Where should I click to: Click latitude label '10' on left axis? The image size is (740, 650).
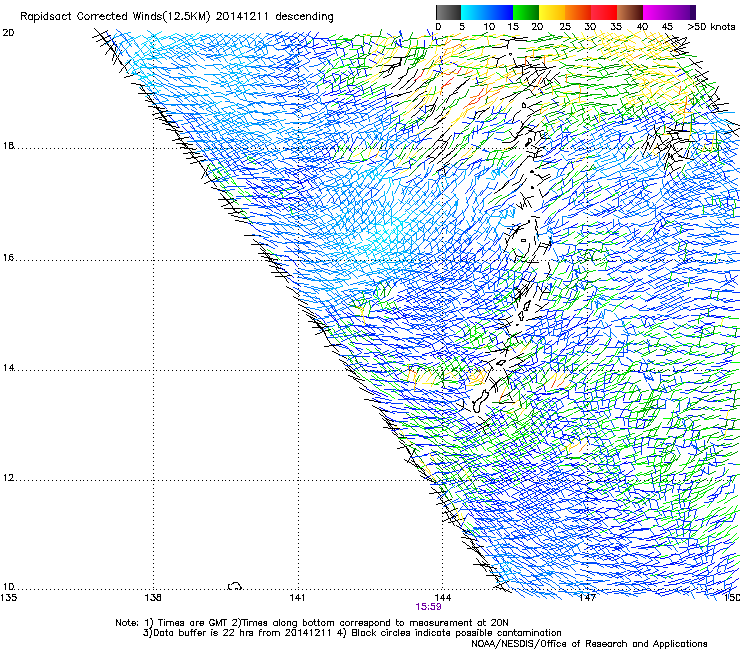click(8, 586)
